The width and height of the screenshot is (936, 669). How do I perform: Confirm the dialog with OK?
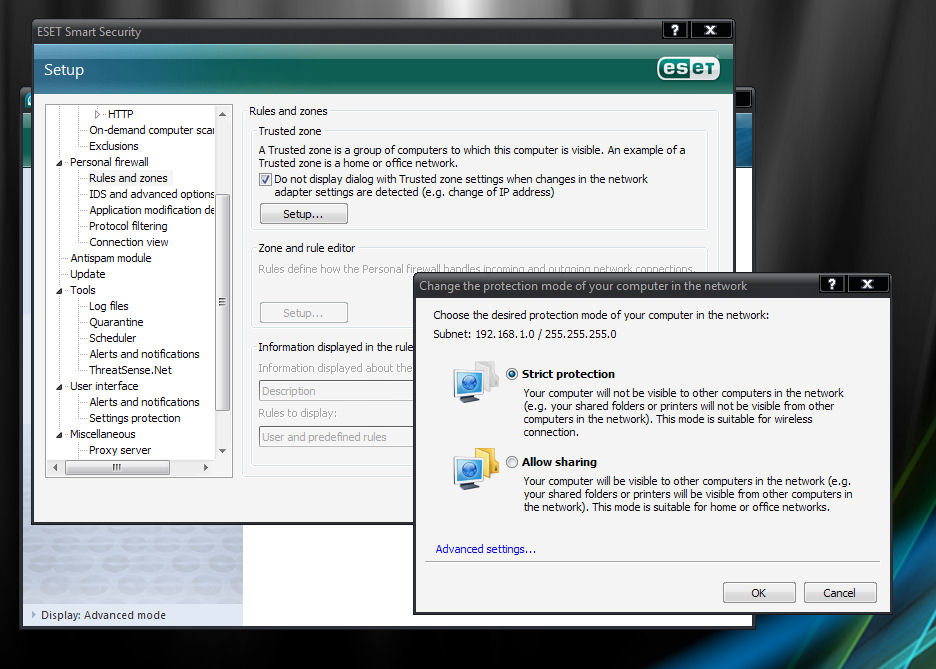759,593
